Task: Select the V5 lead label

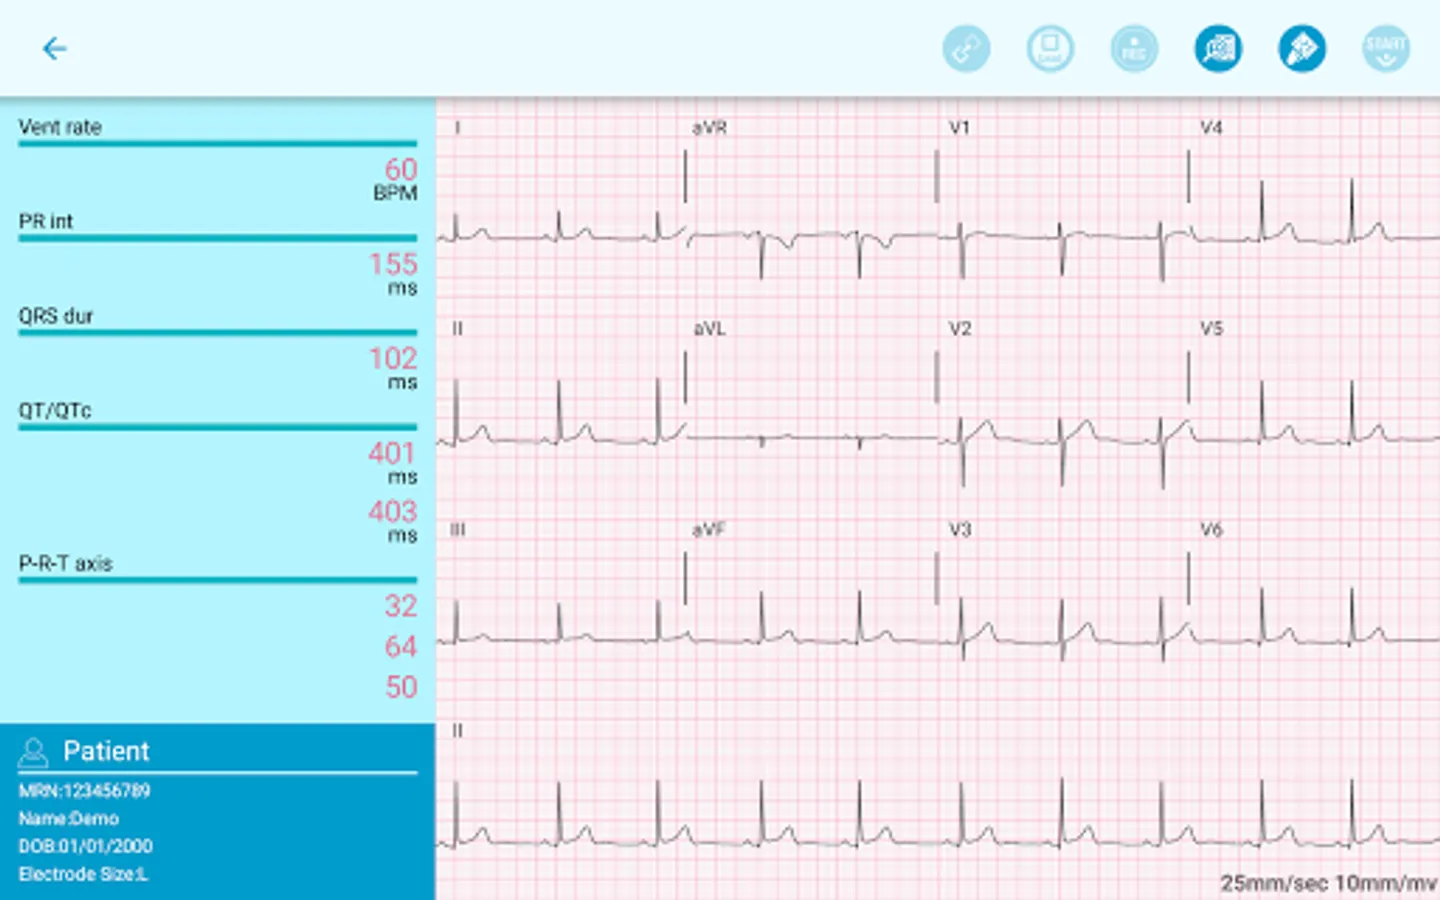Action: click(x=1211, y=329)
